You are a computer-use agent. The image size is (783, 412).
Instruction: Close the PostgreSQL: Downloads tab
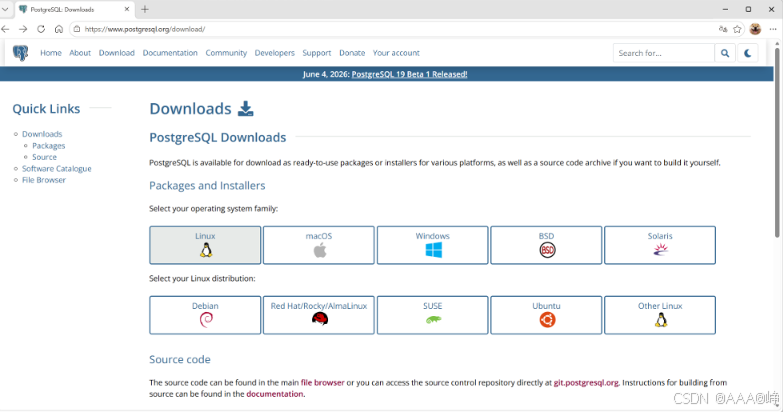[x=127, y=9]
